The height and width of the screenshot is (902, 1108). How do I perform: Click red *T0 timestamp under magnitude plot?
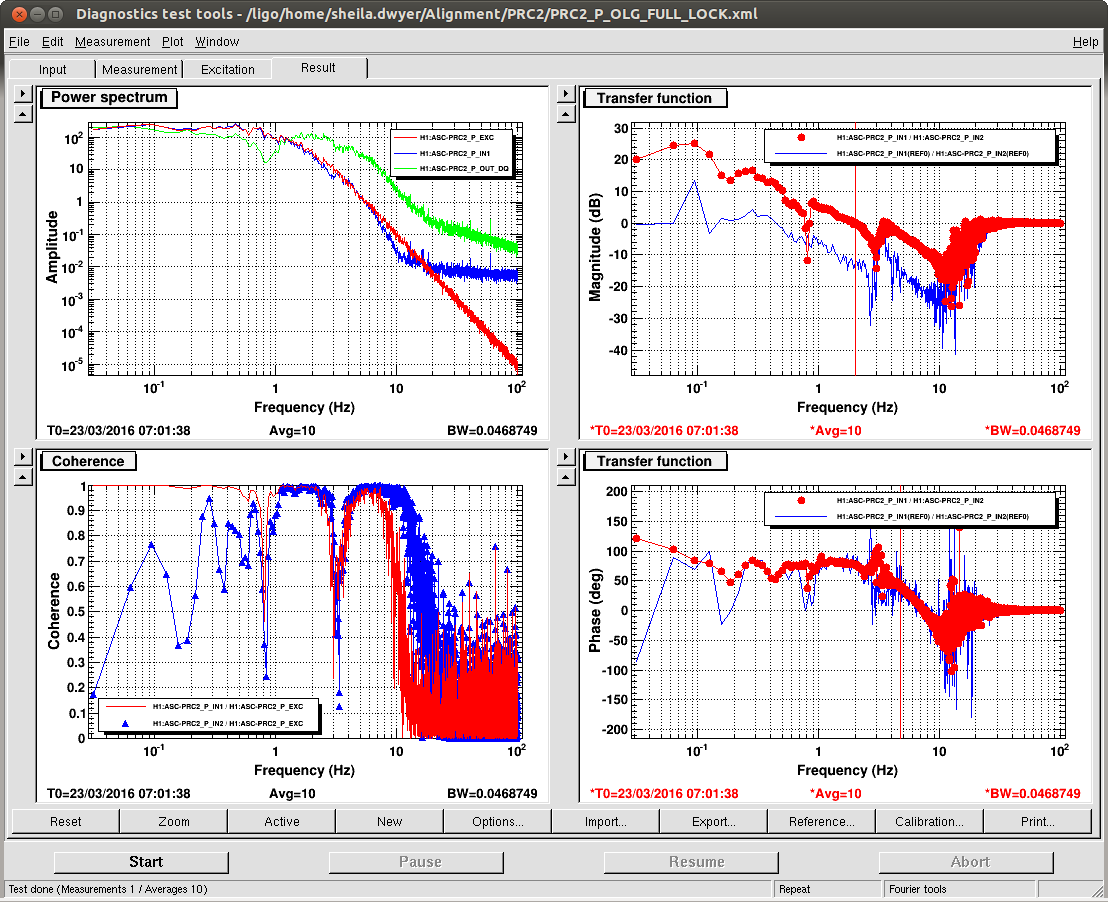tap(664, 430)
